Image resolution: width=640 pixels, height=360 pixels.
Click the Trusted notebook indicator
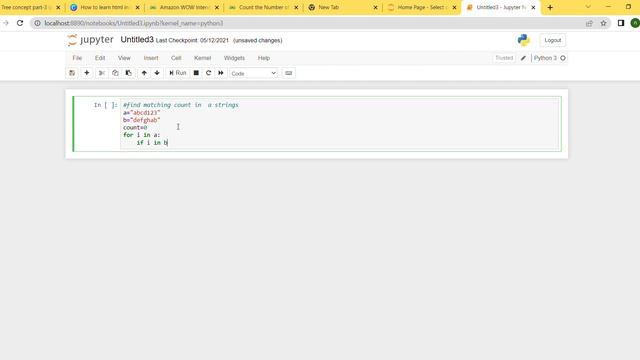tap(504, 58)
